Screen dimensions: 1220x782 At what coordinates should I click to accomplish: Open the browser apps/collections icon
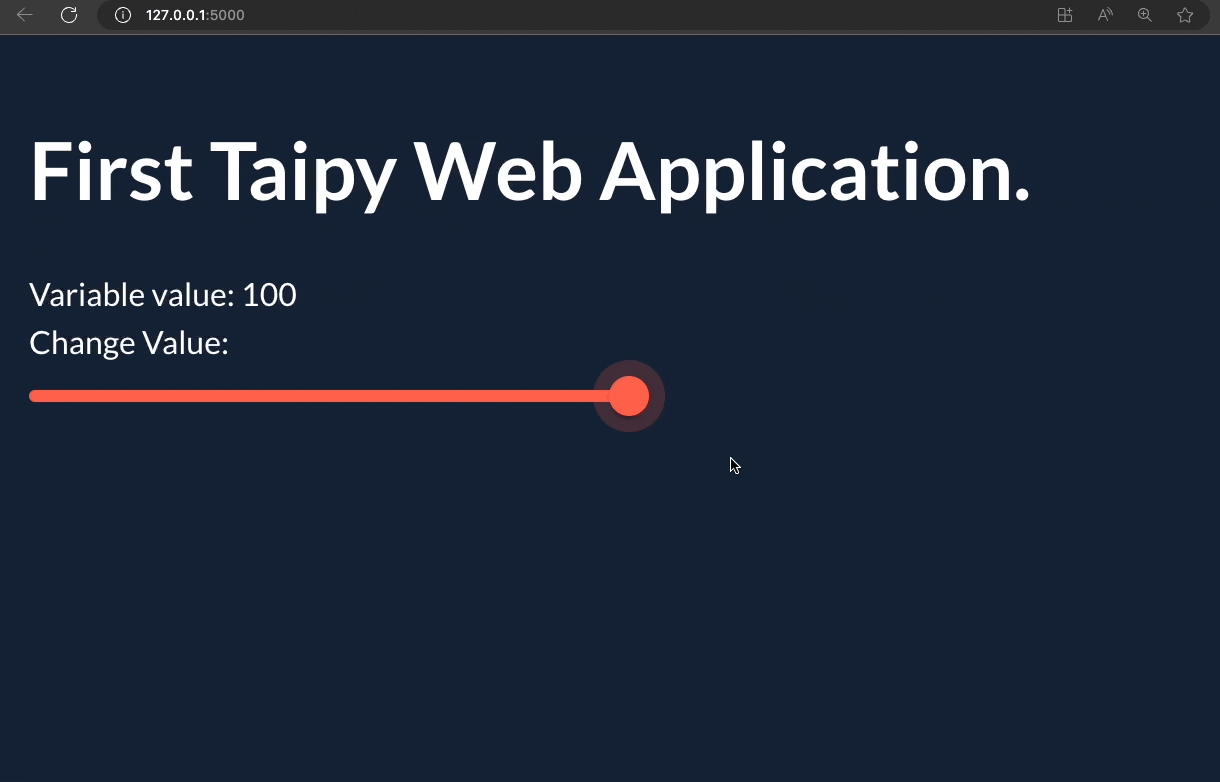[x=1064, y=15]
